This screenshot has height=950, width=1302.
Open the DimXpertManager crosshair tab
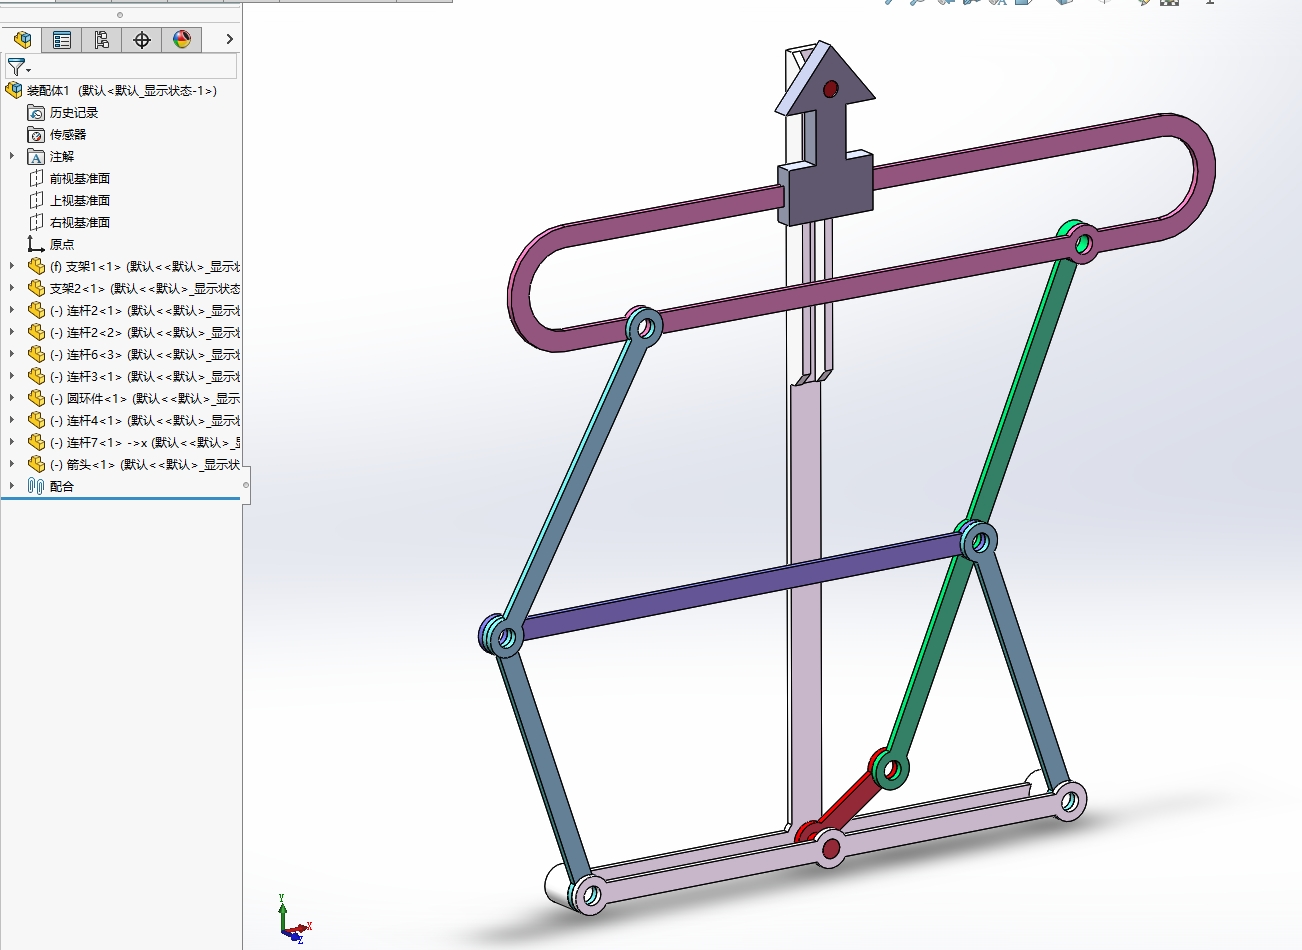(142, 39)
